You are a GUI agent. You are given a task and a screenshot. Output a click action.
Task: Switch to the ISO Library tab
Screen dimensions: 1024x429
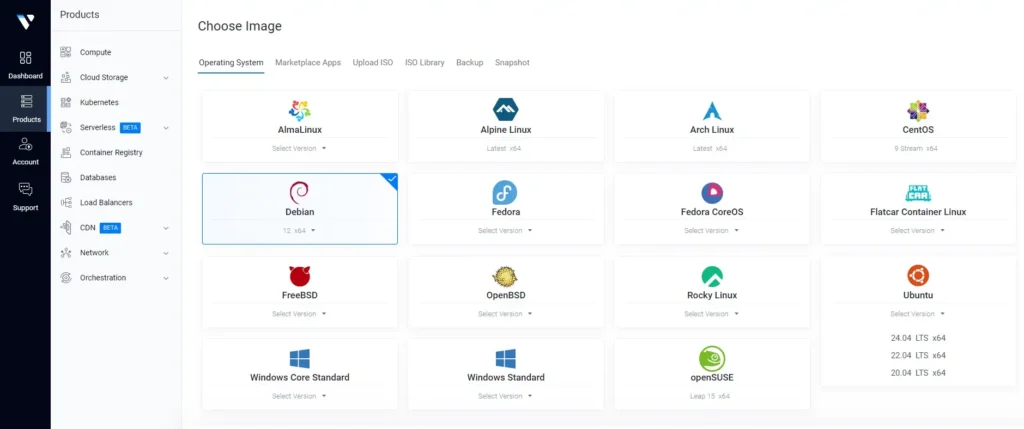424,63
